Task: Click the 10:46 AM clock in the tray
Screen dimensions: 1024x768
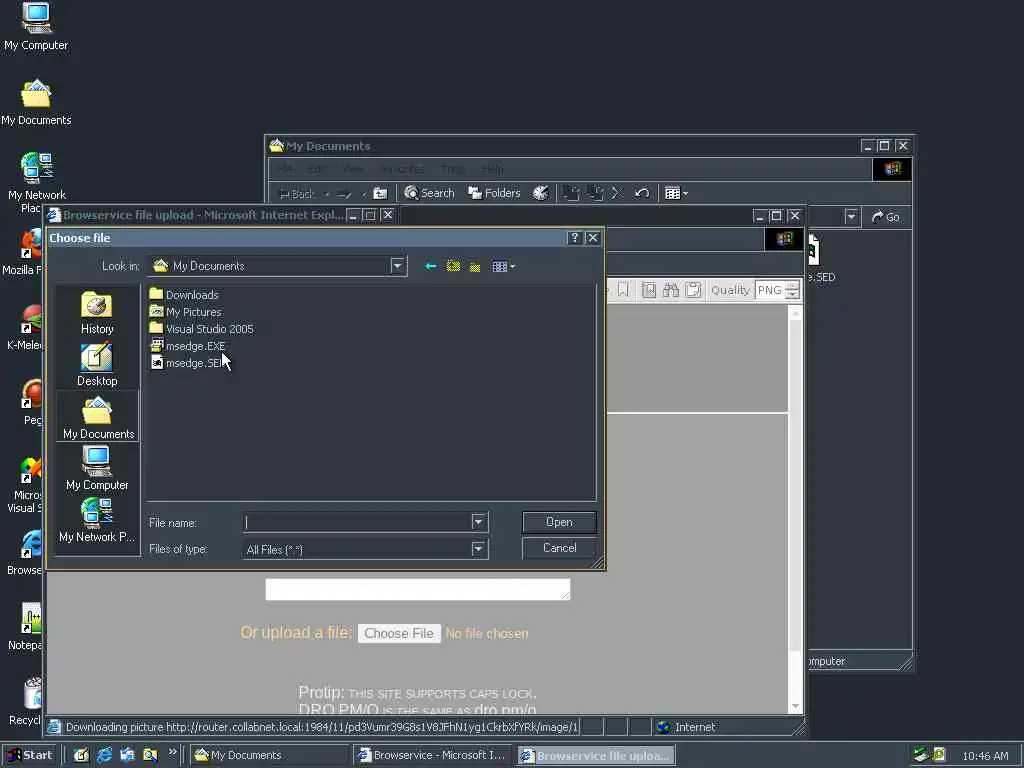Action: 985,756
